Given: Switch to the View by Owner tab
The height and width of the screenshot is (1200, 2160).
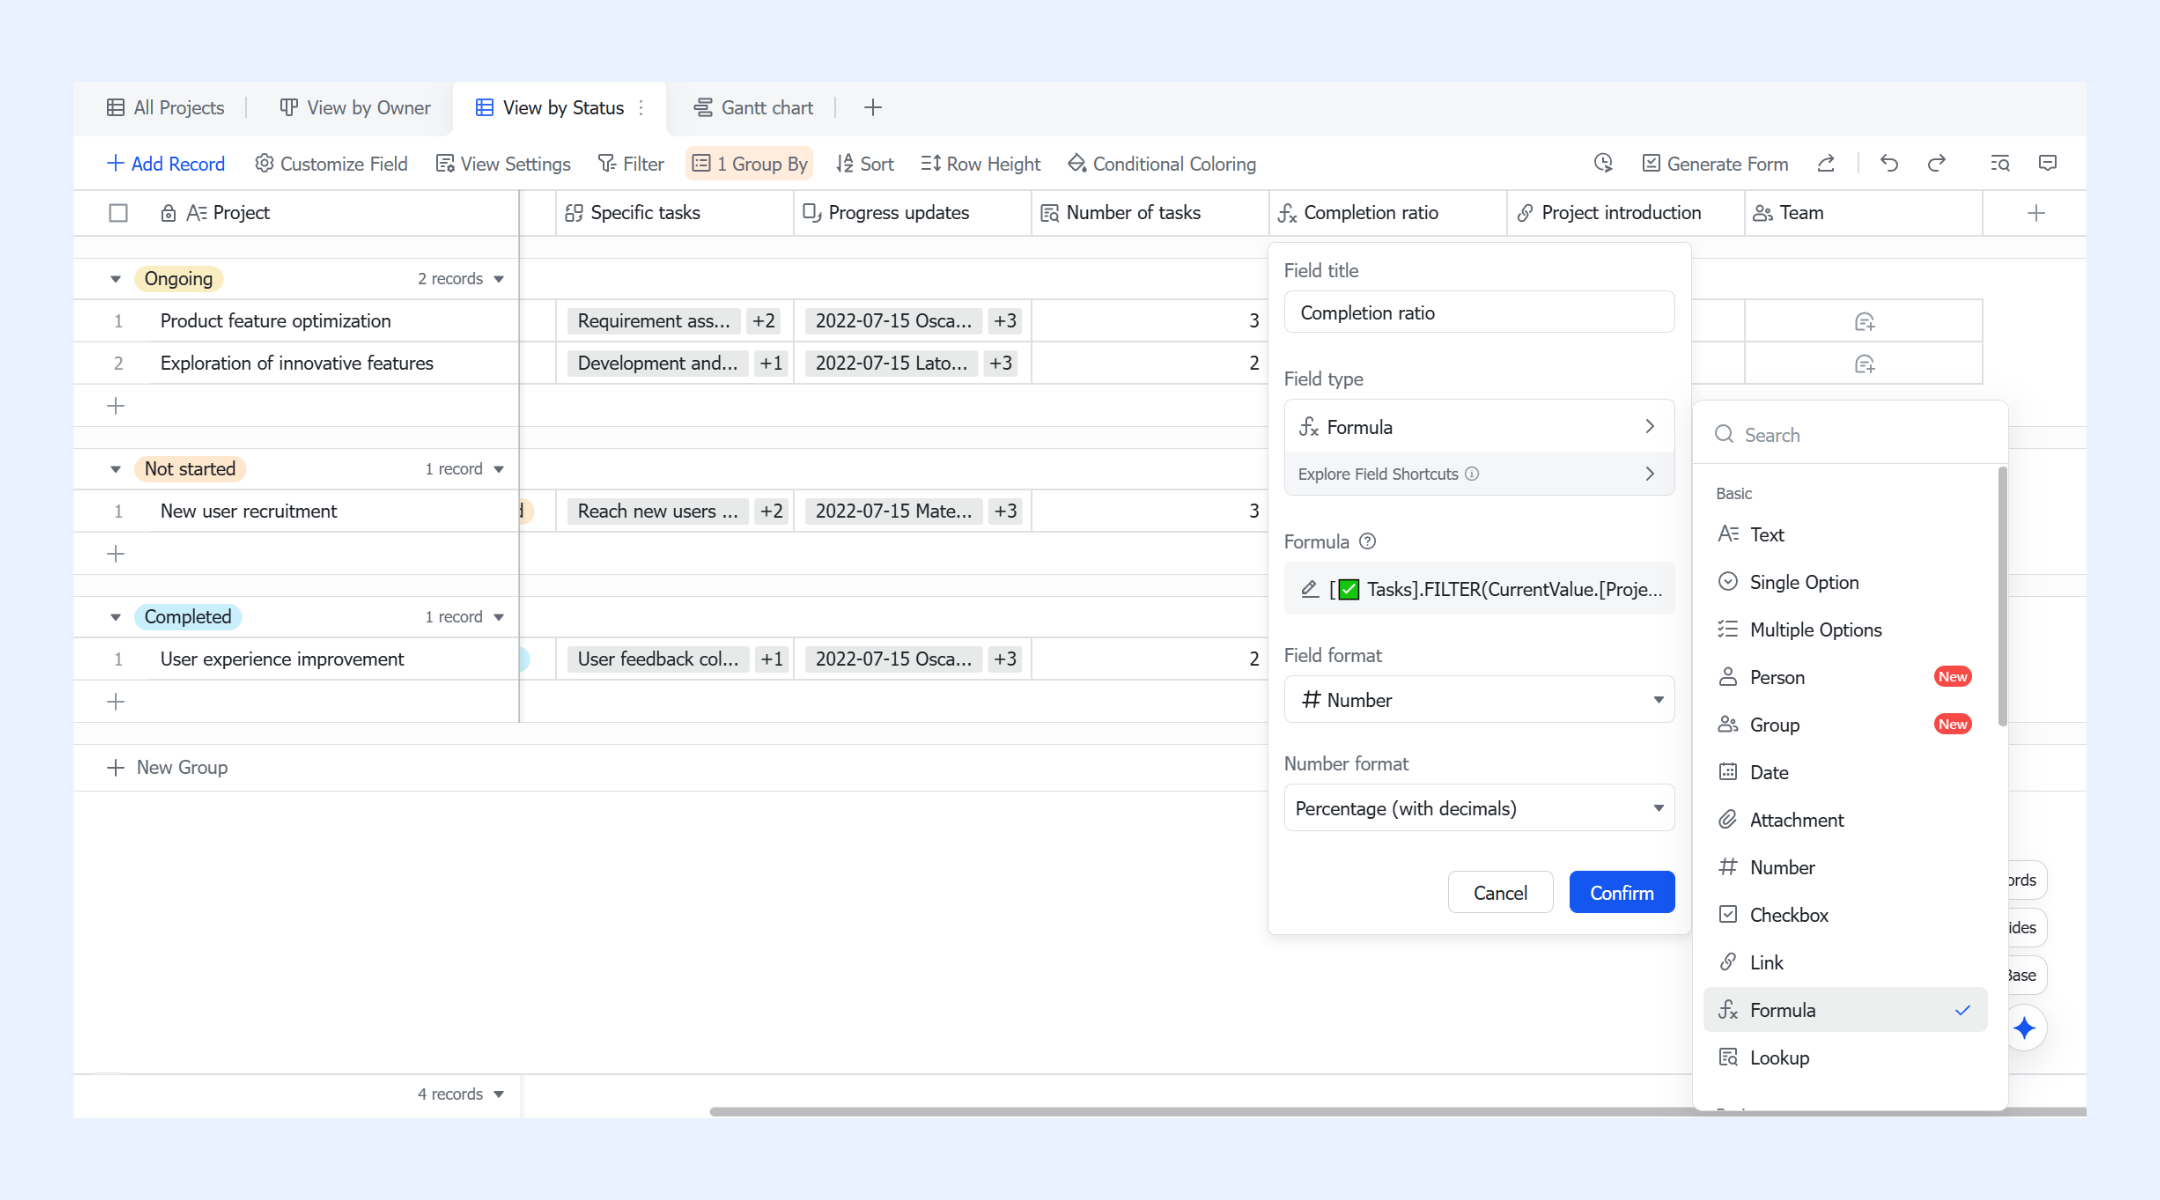Looking at the screenshot, I should click(355, 108).
